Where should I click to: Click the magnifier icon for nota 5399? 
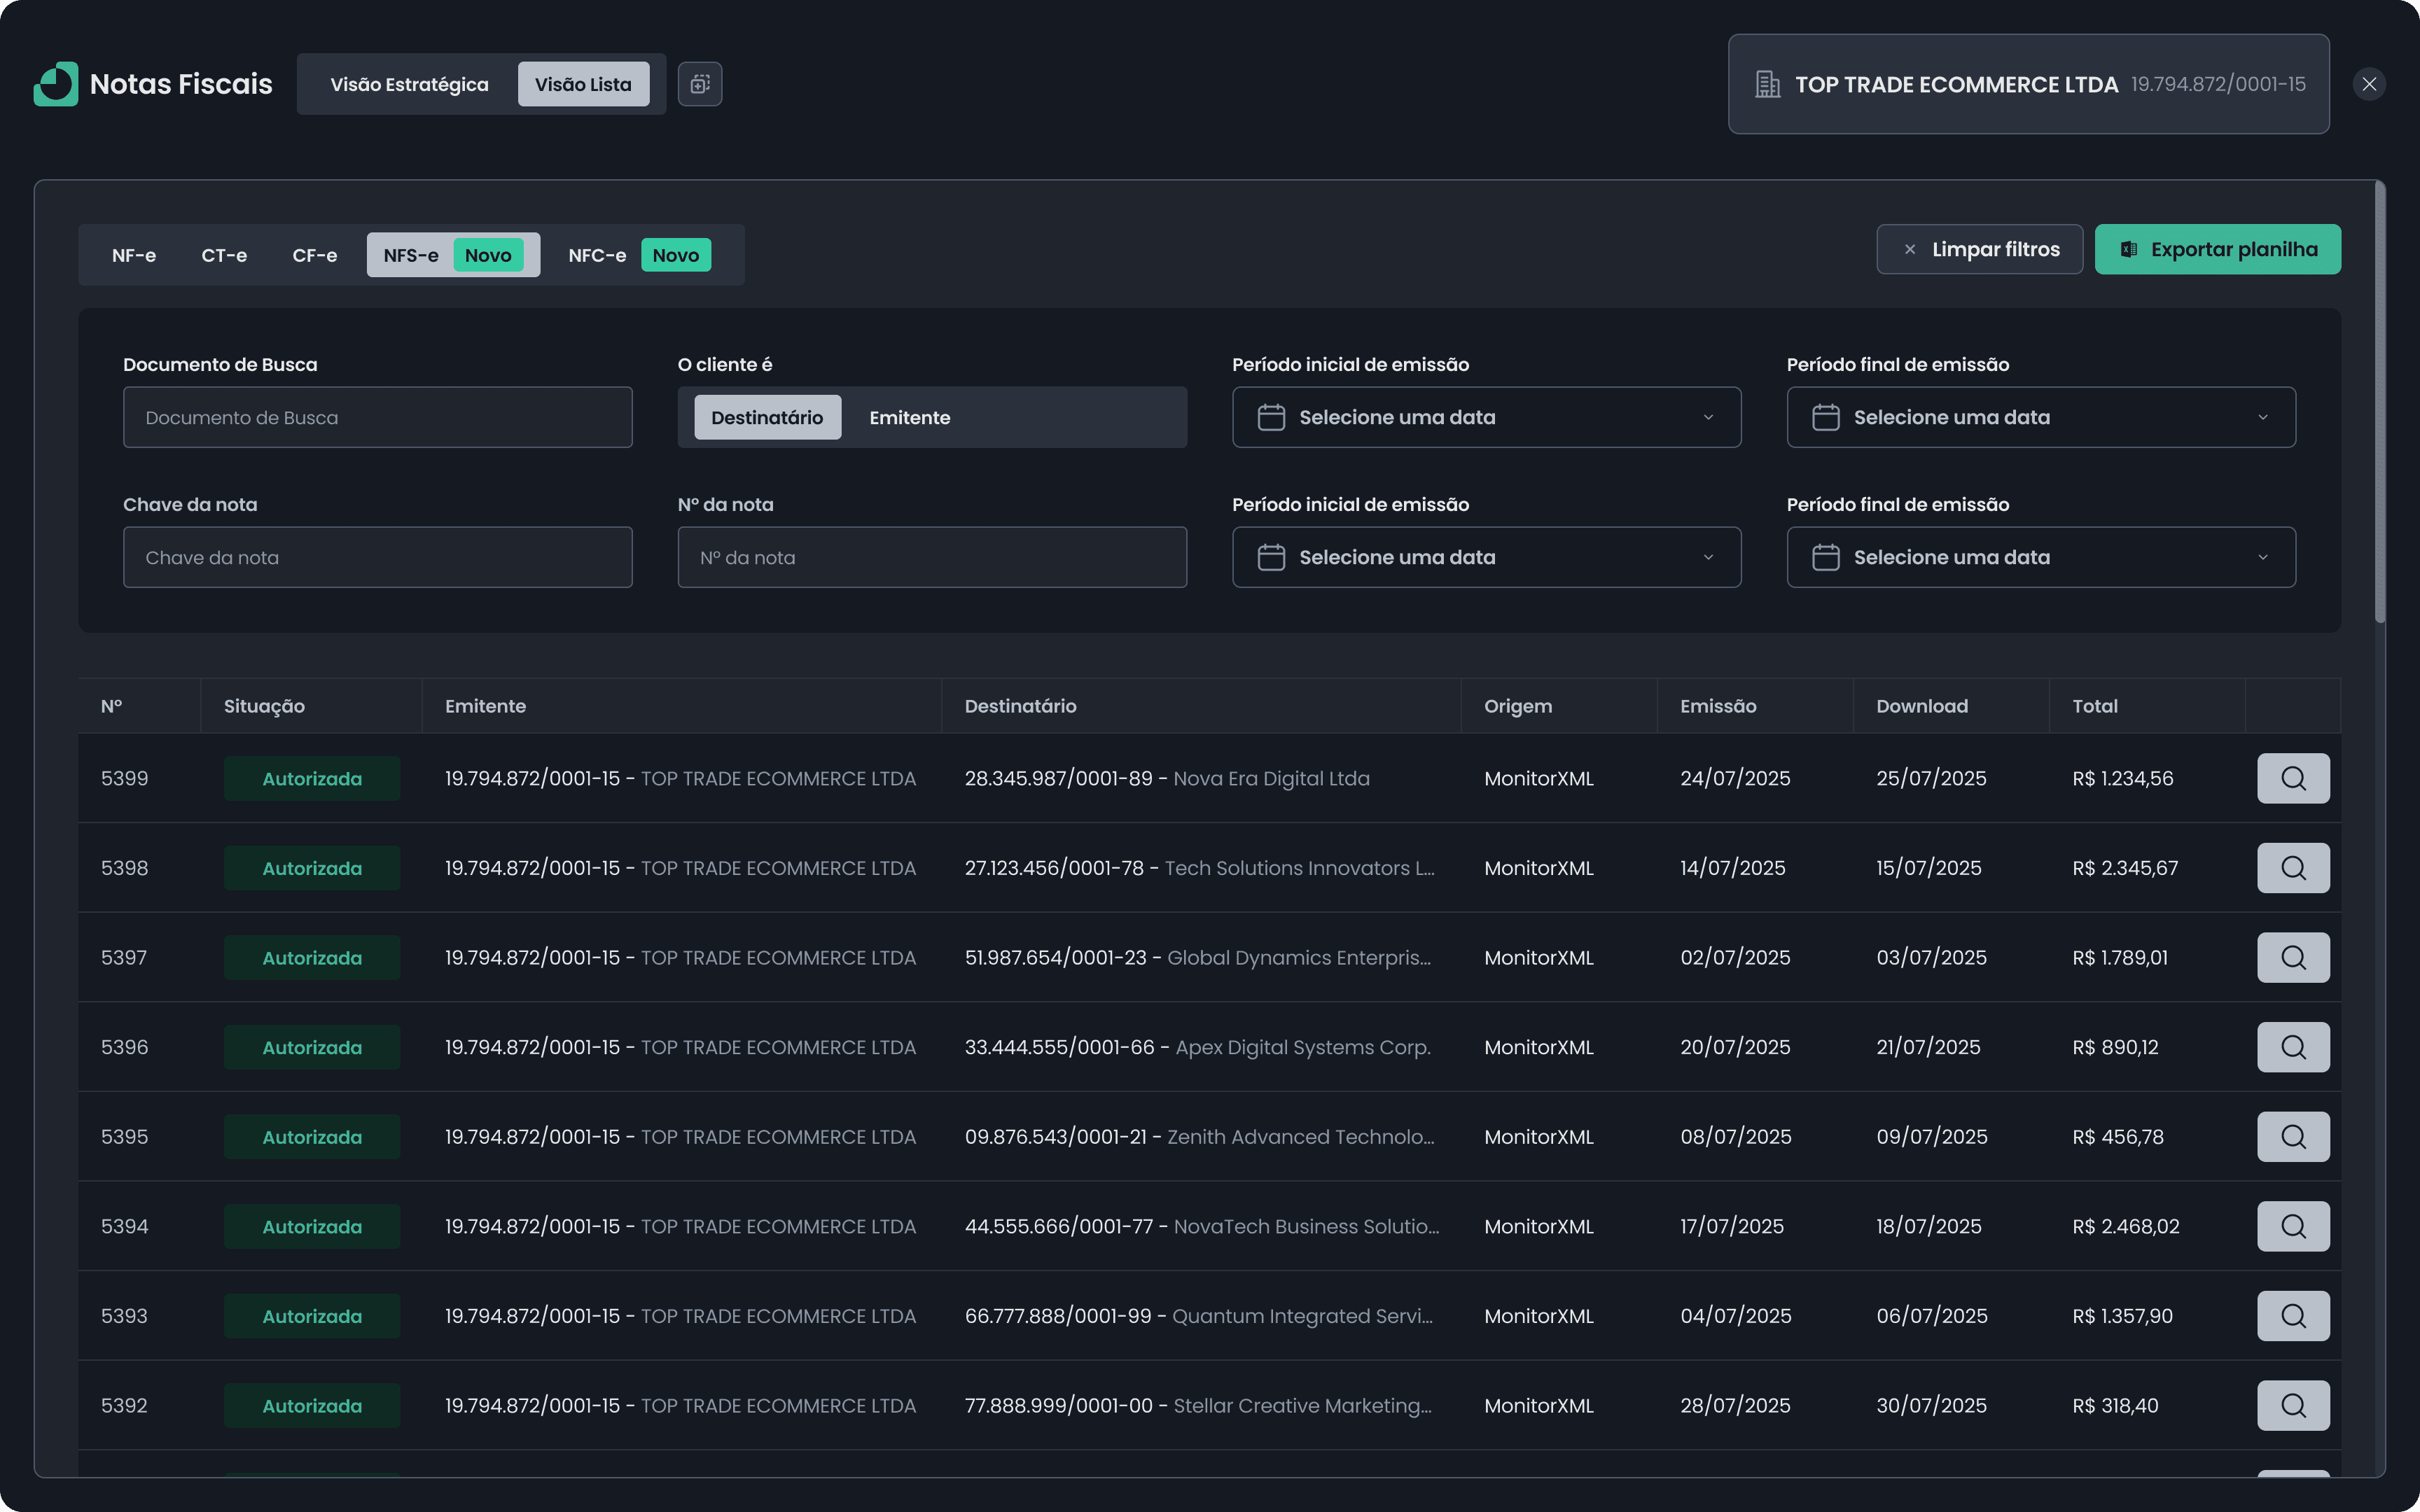[2292, 778]
